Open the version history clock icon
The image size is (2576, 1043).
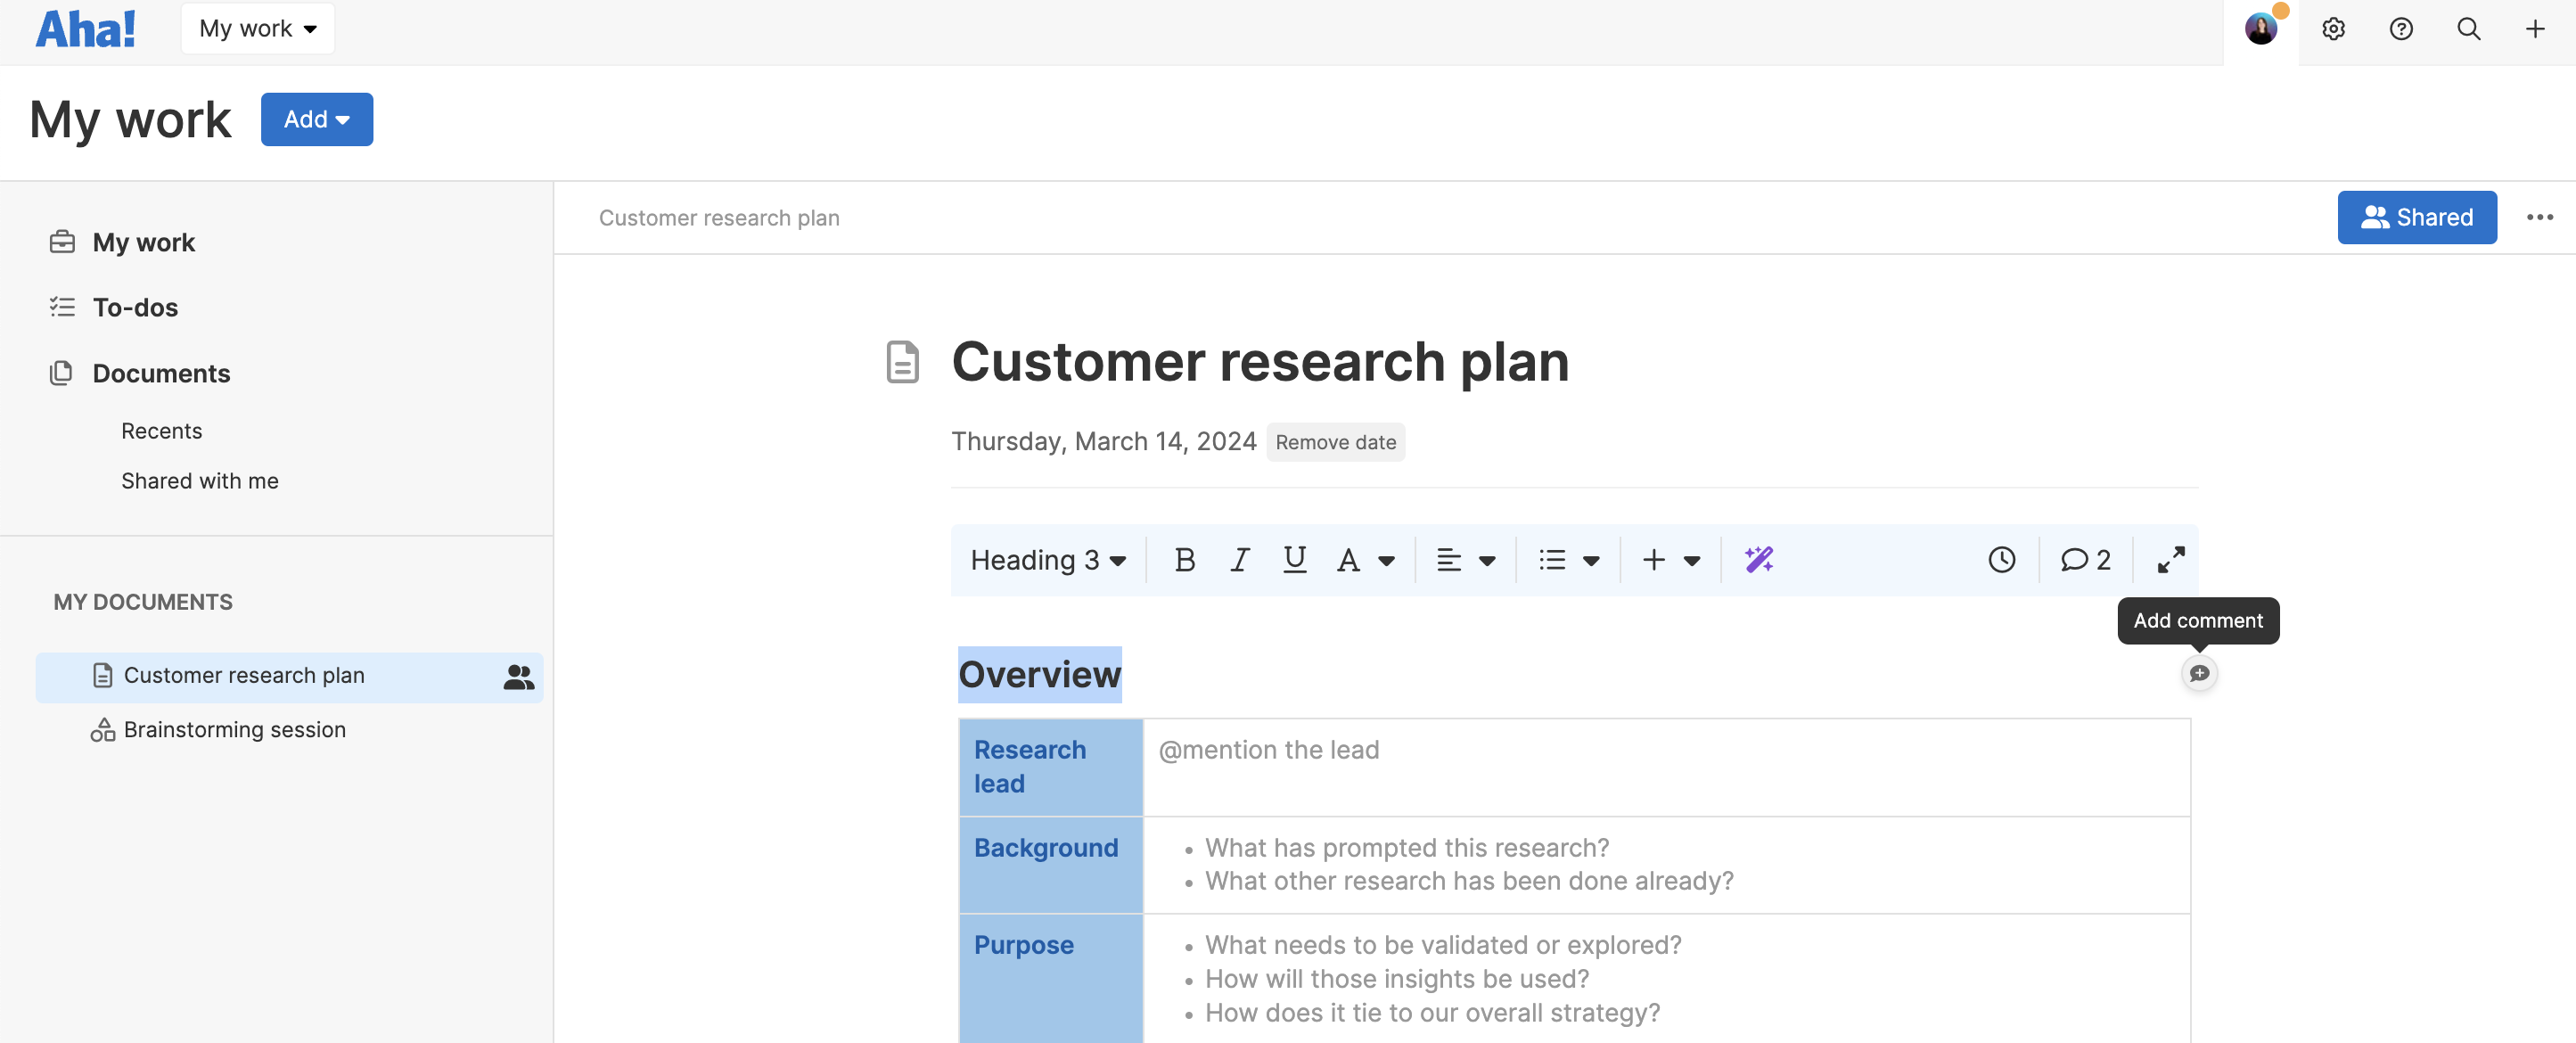coord(2002,559)
